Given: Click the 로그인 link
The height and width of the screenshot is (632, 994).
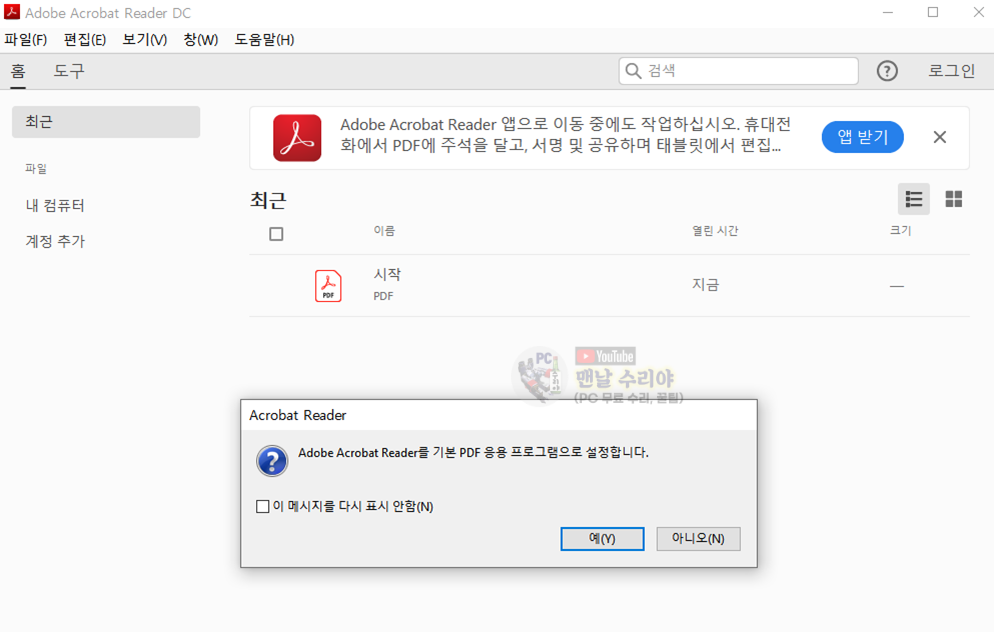Looking at the screenshot, I should click(x=952, y=71).
